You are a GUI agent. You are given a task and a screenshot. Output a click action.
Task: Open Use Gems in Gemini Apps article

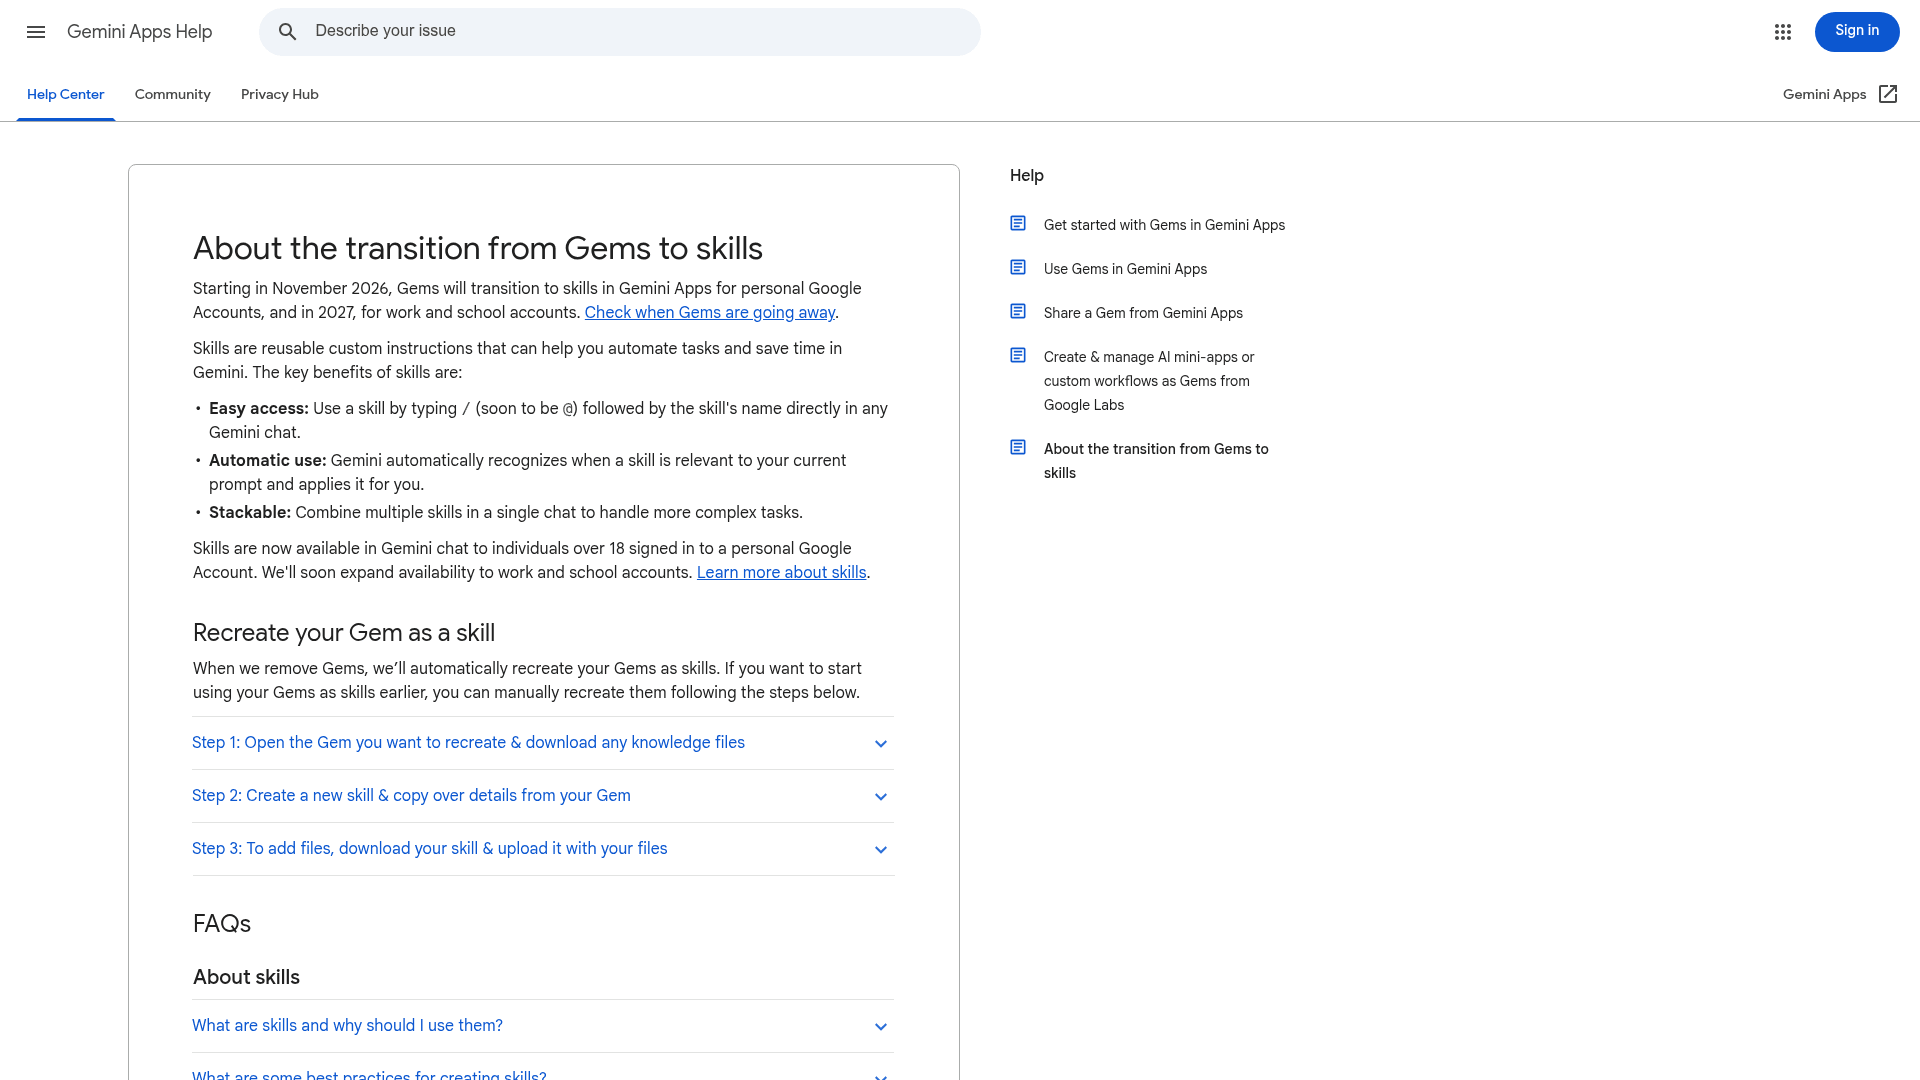(1125, 269)
